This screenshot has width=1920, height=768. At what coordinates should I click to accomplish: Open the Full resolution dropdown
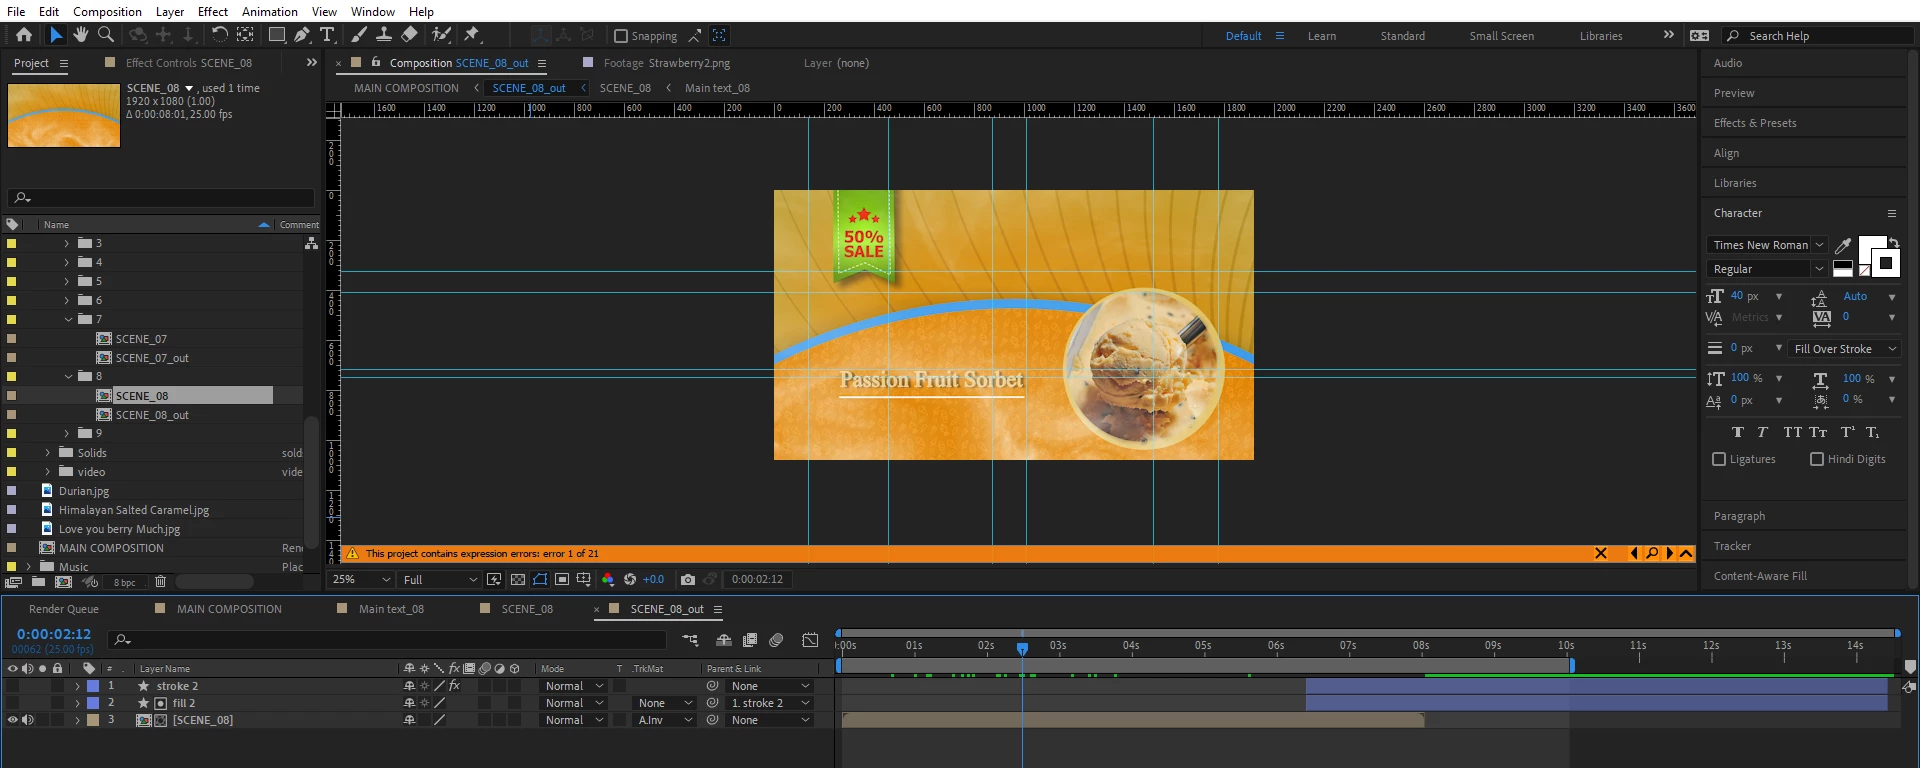coord(439,579)
